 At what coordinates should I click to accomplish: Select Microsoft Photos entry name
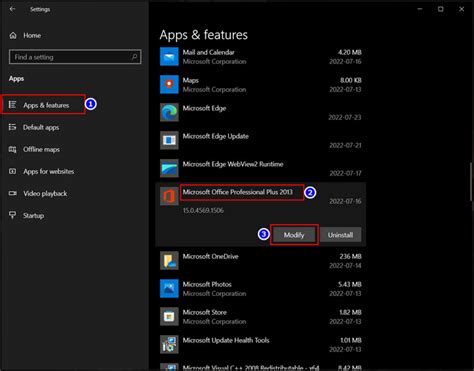coord(207,284)
